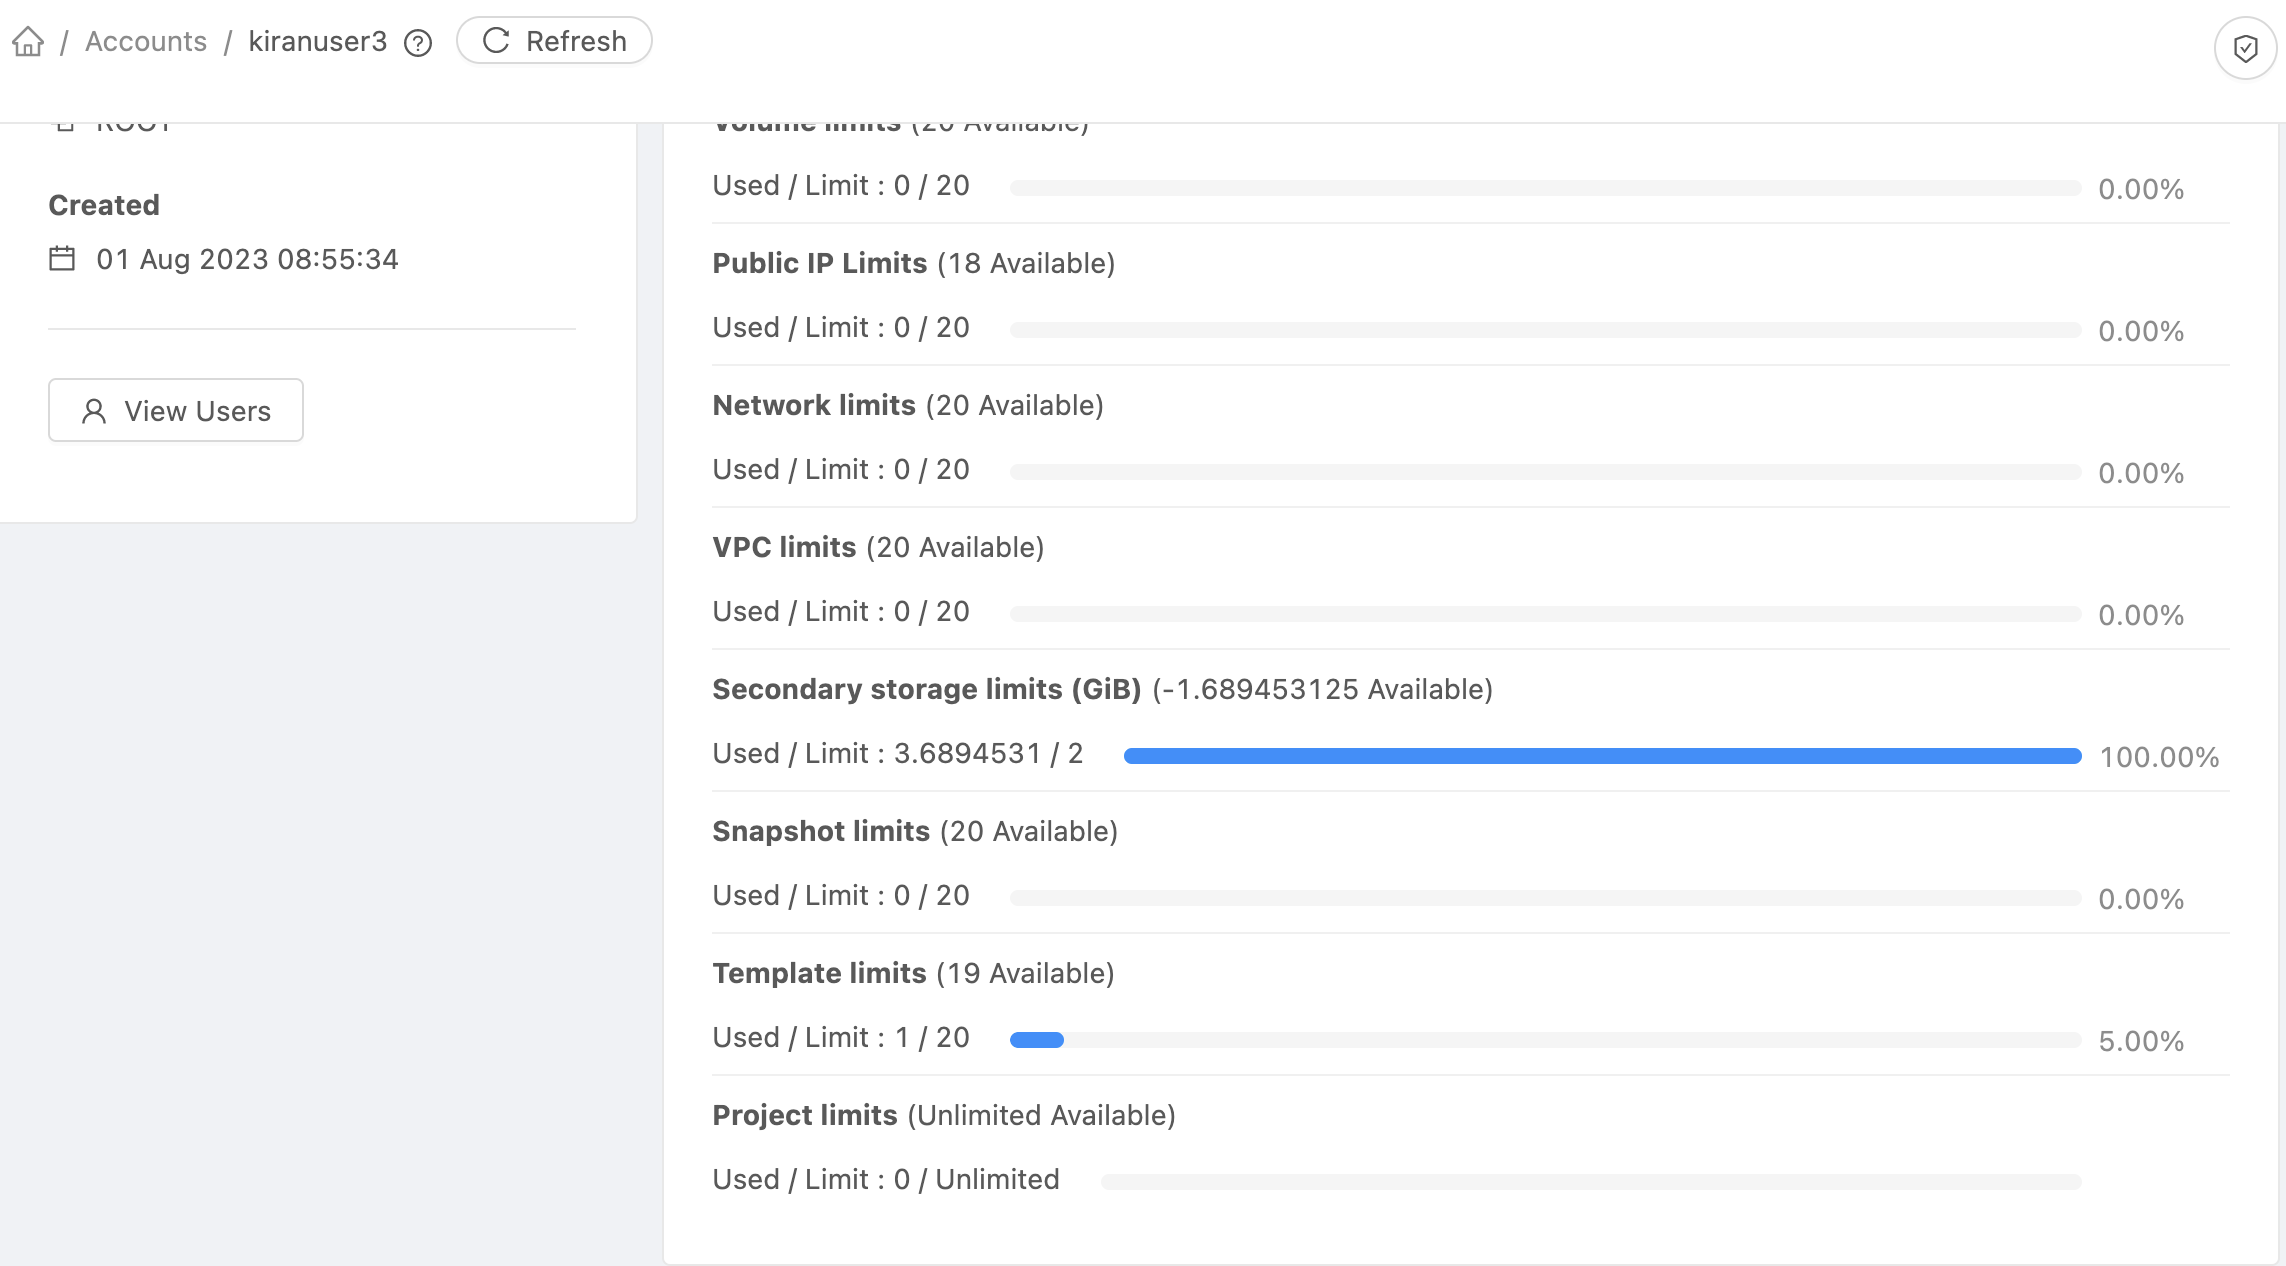Click the Network limits Used / Limit text
The height and width of the screenshot is (1266, 2286).
(x=840, y=469)
